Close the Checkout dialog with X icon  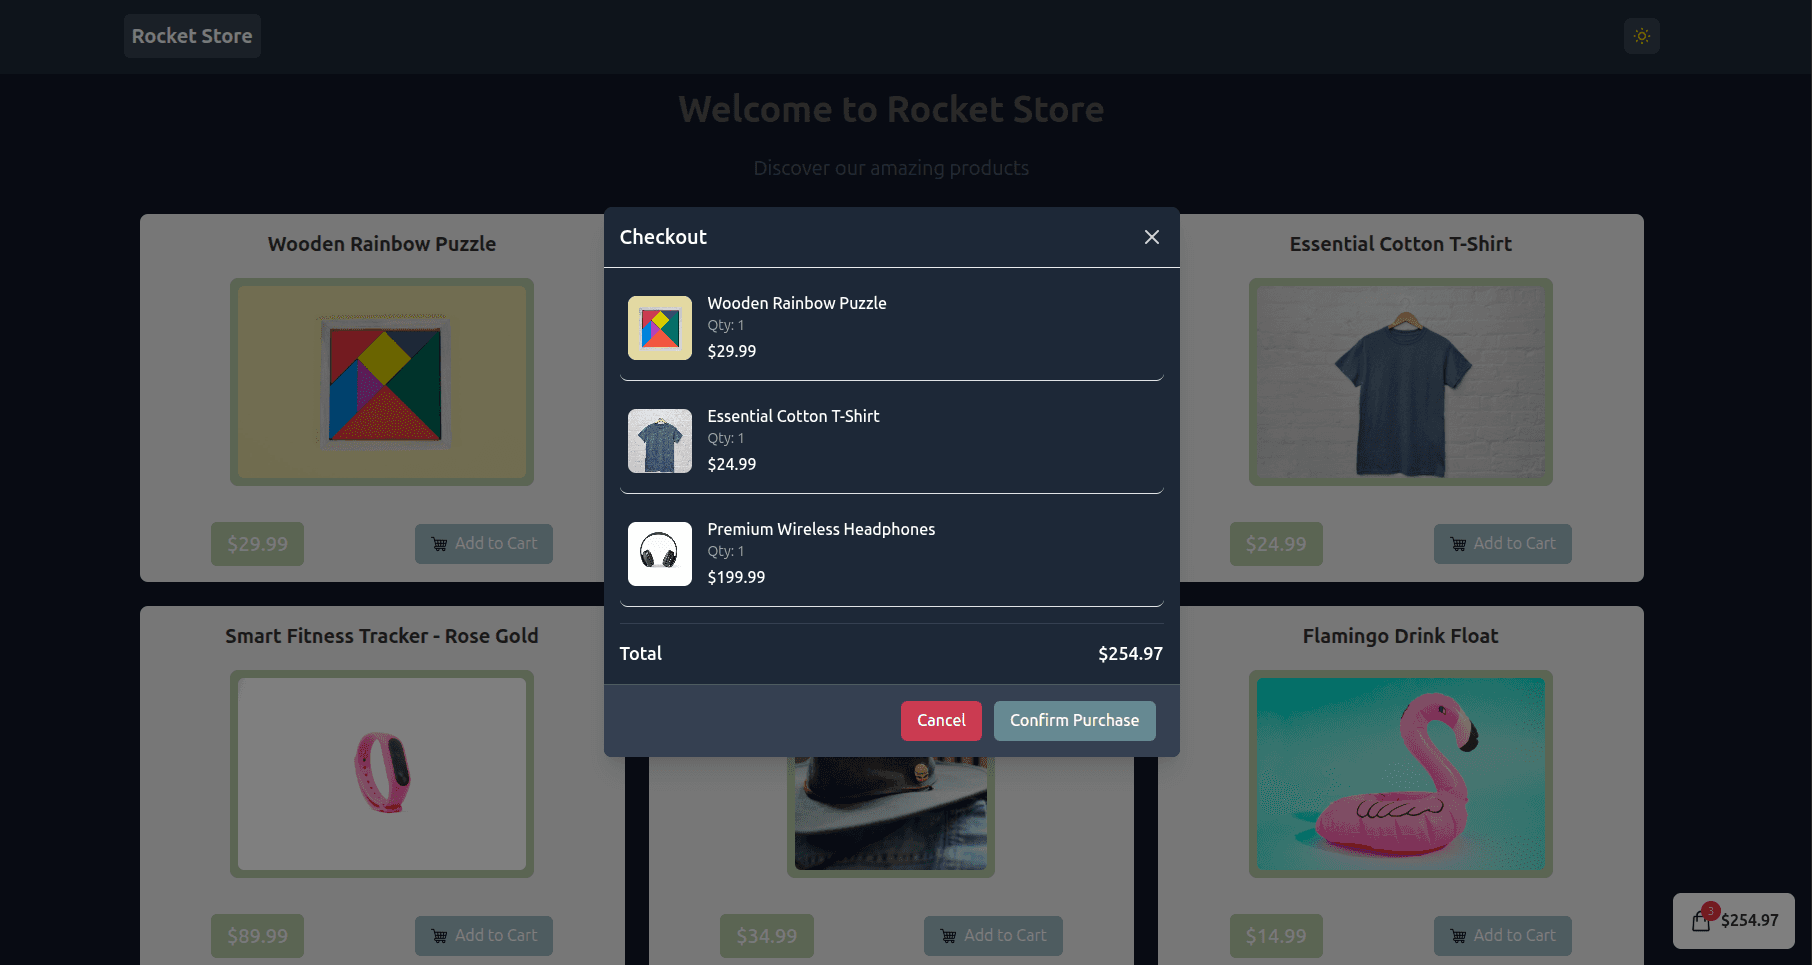[1152, 237]
